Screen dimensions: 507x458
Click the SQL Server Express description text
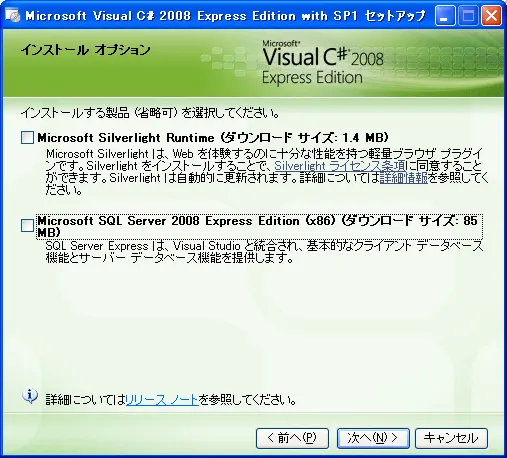[264, 252]
